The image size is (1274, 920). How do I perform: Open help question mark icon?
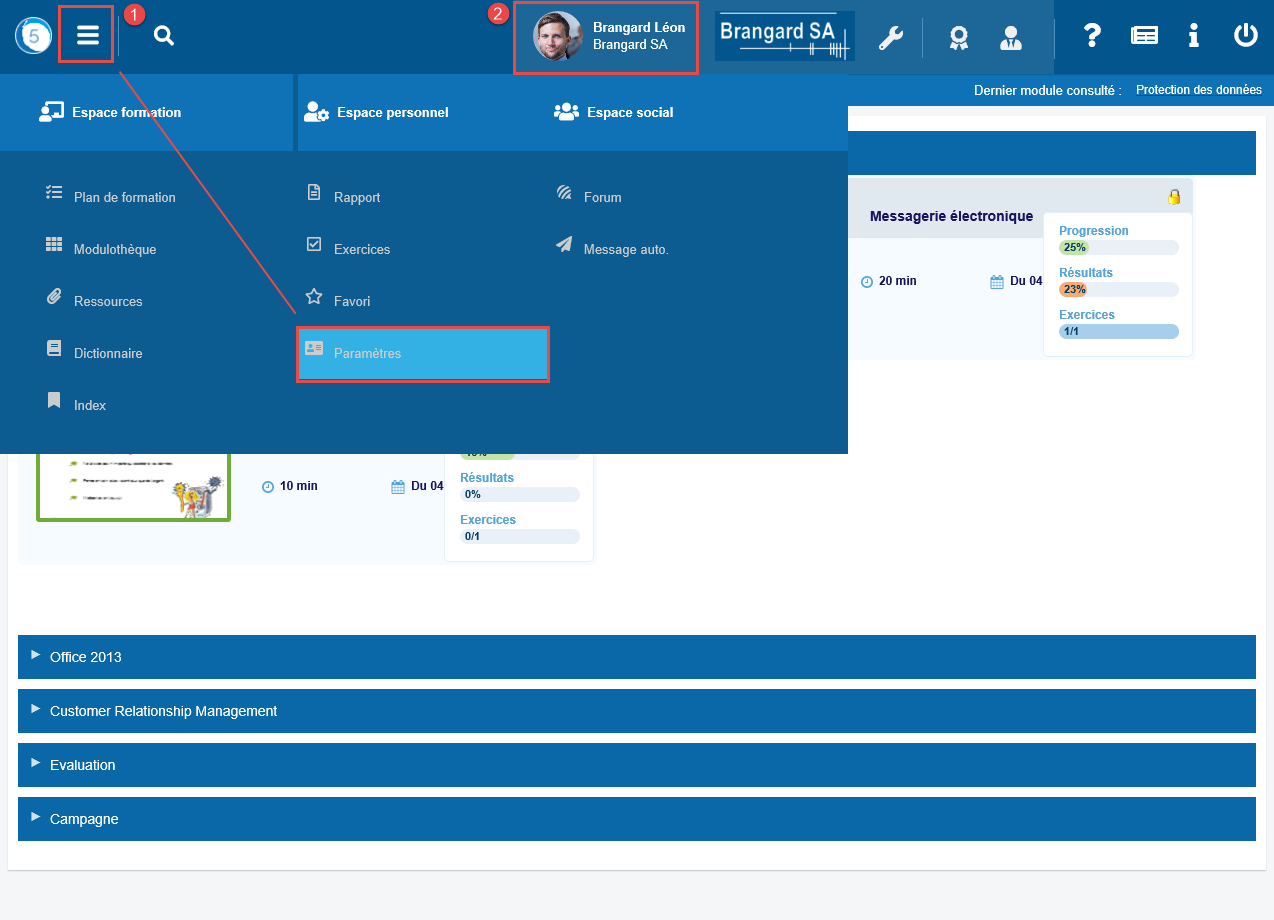tap(1092, 36)
